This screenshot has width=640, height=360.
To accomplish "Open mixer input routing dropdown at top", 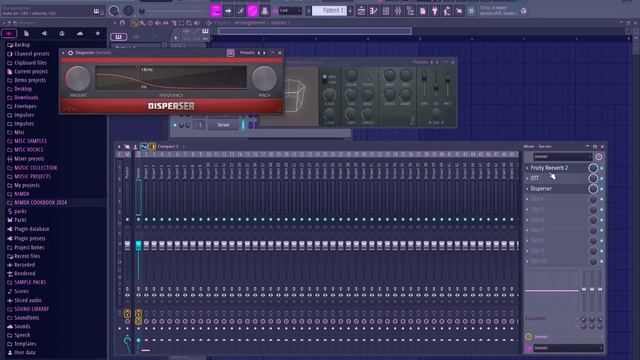I will click(562, 157).
